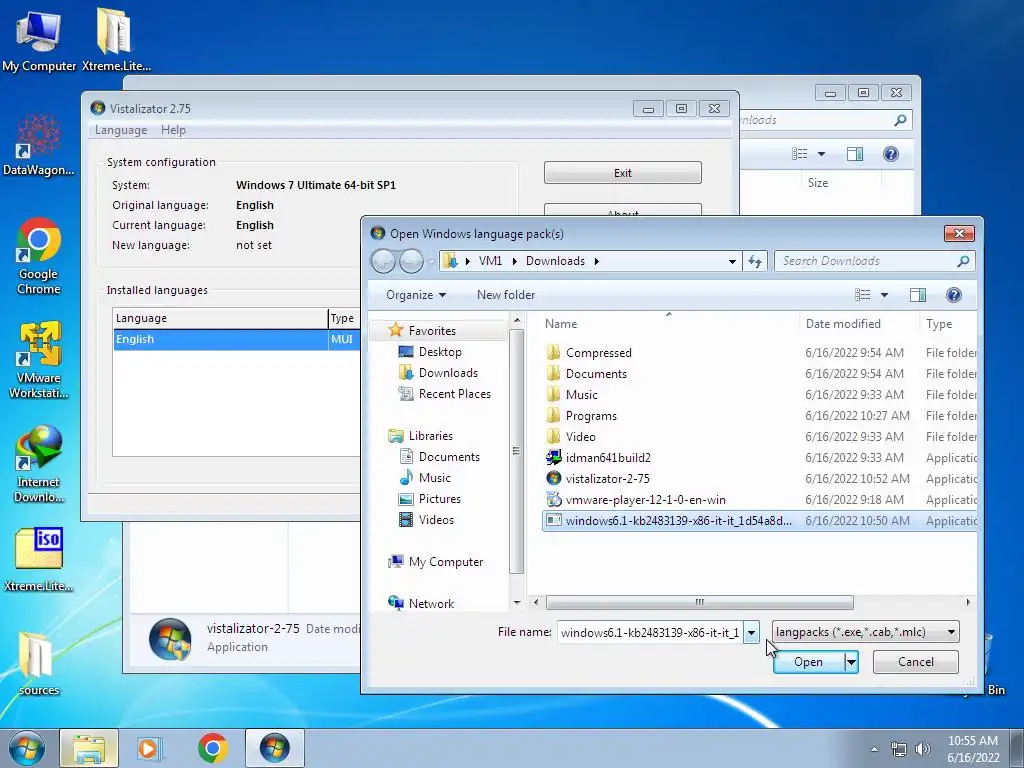Select the windows6.1-kb2483139 language pack file
Viewport: 1024px width, 768px height.
pyautogui.click(x=760, y=520)
